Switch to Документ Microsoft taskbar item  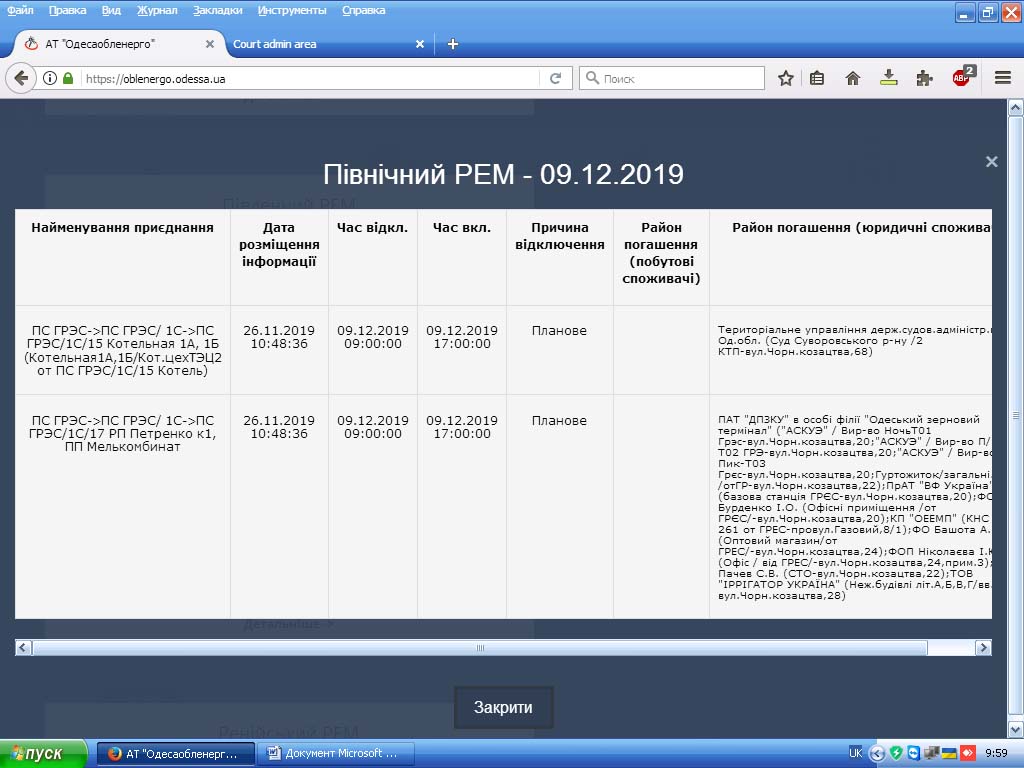pos(332,753)
